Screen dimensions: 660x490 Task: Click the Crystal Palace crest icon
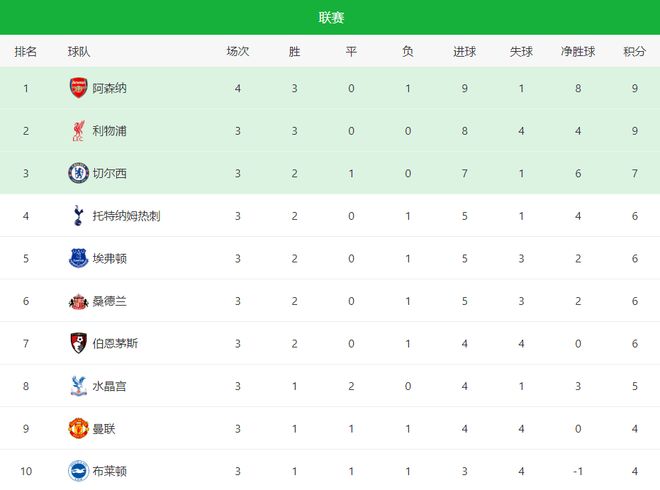coord(78,386)
